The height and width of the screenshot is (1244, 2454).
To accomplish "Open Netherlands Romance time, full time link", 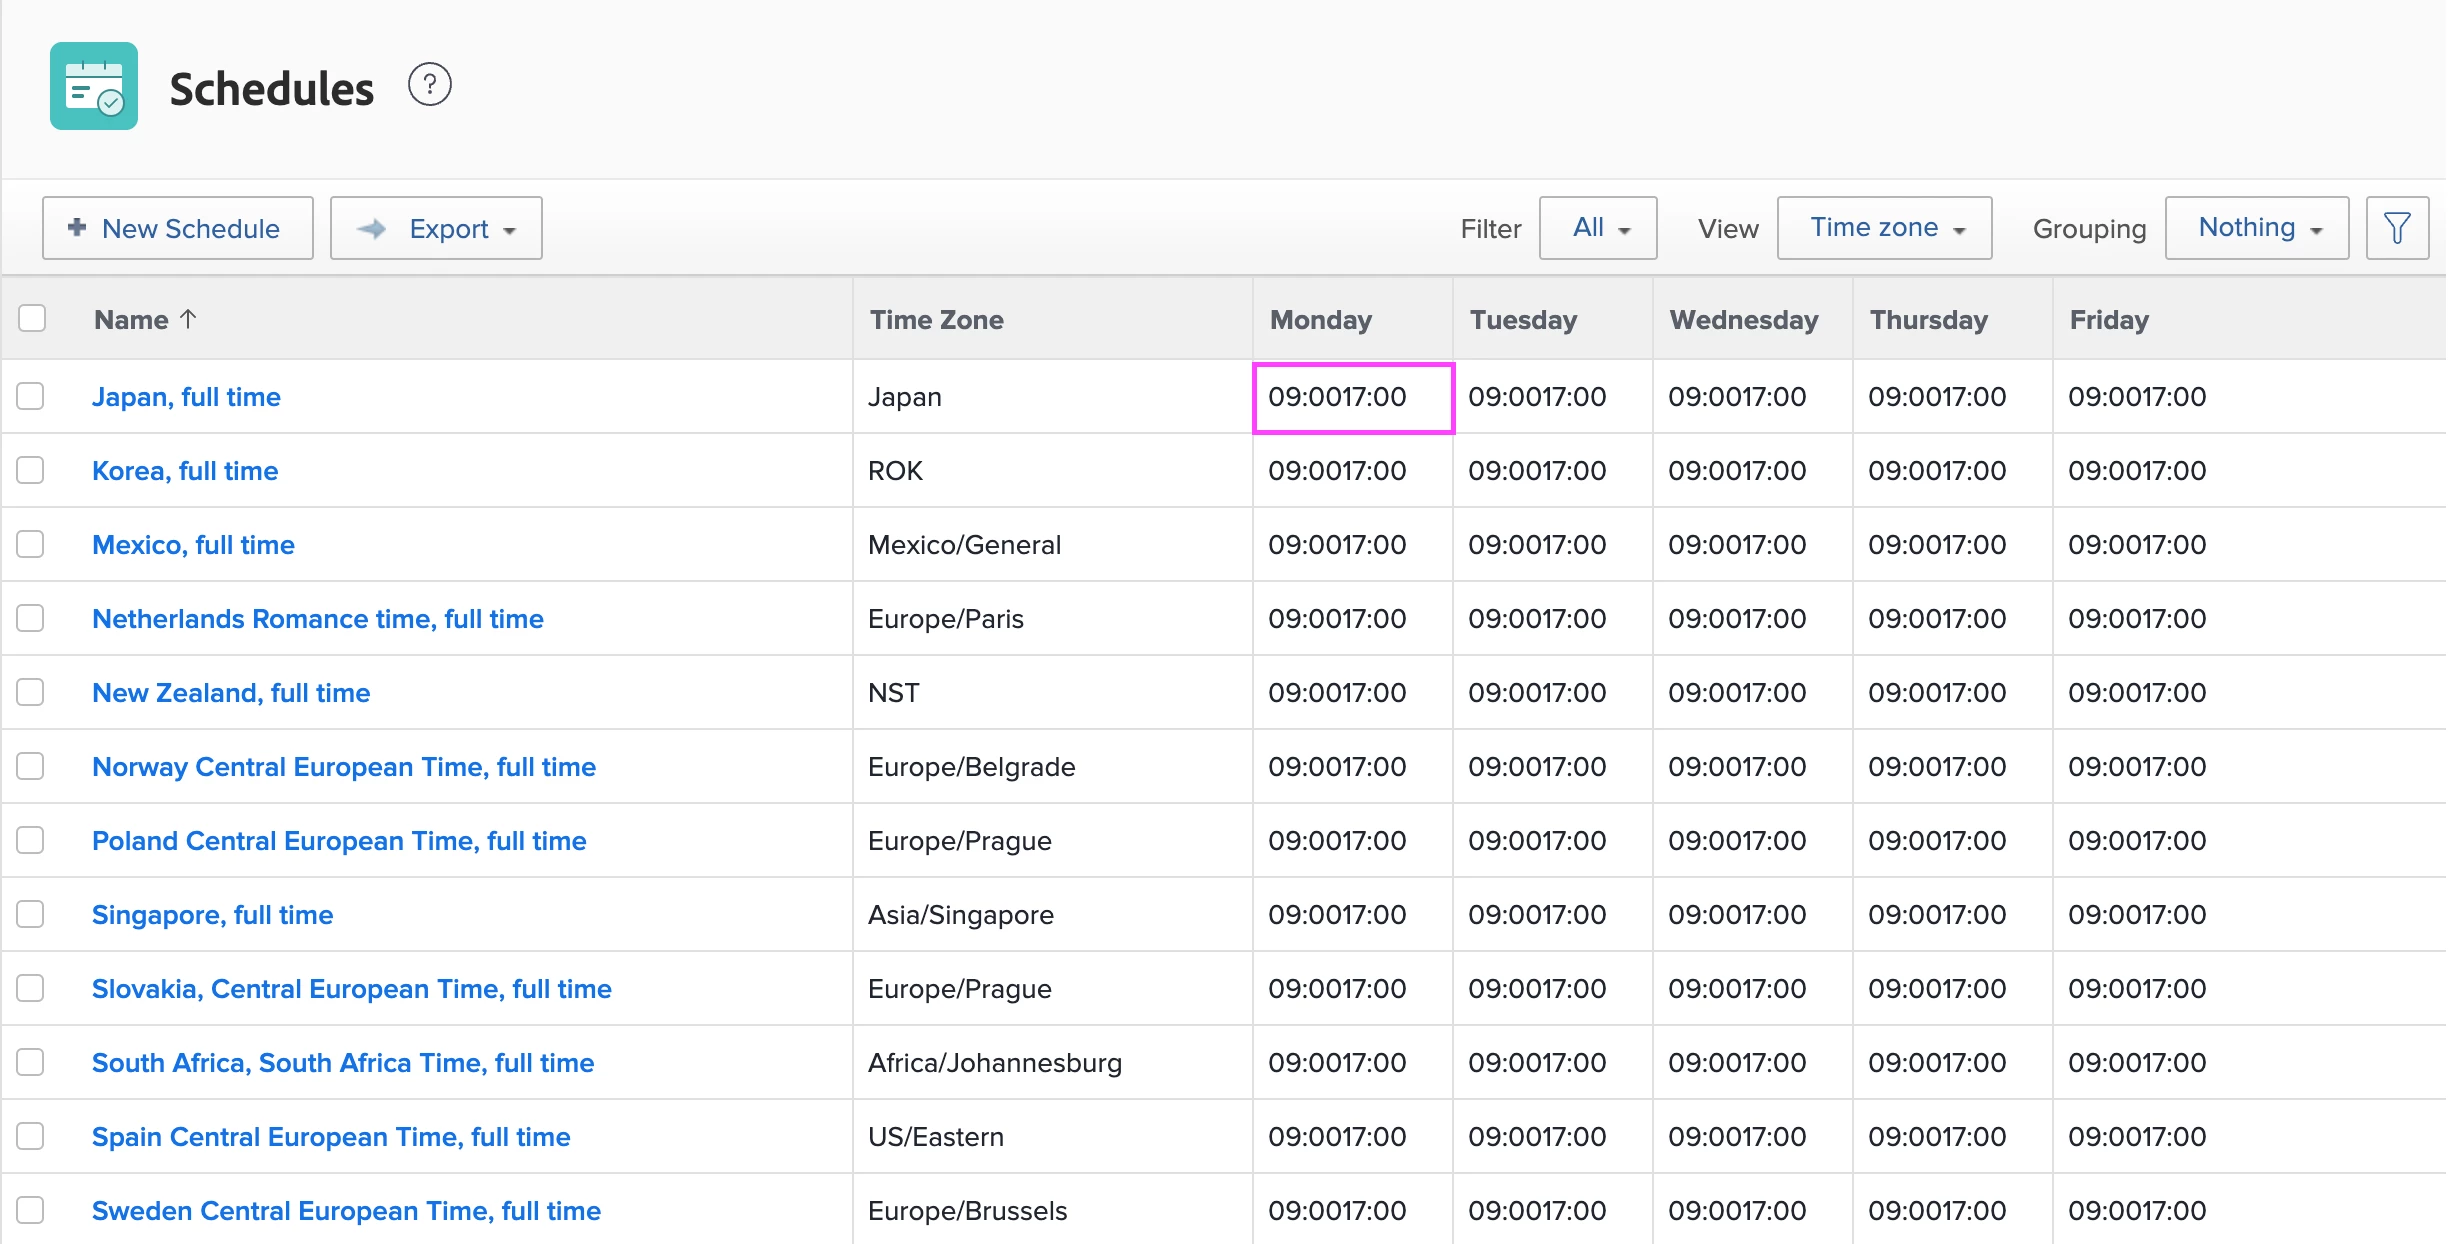I will [317, 619].
